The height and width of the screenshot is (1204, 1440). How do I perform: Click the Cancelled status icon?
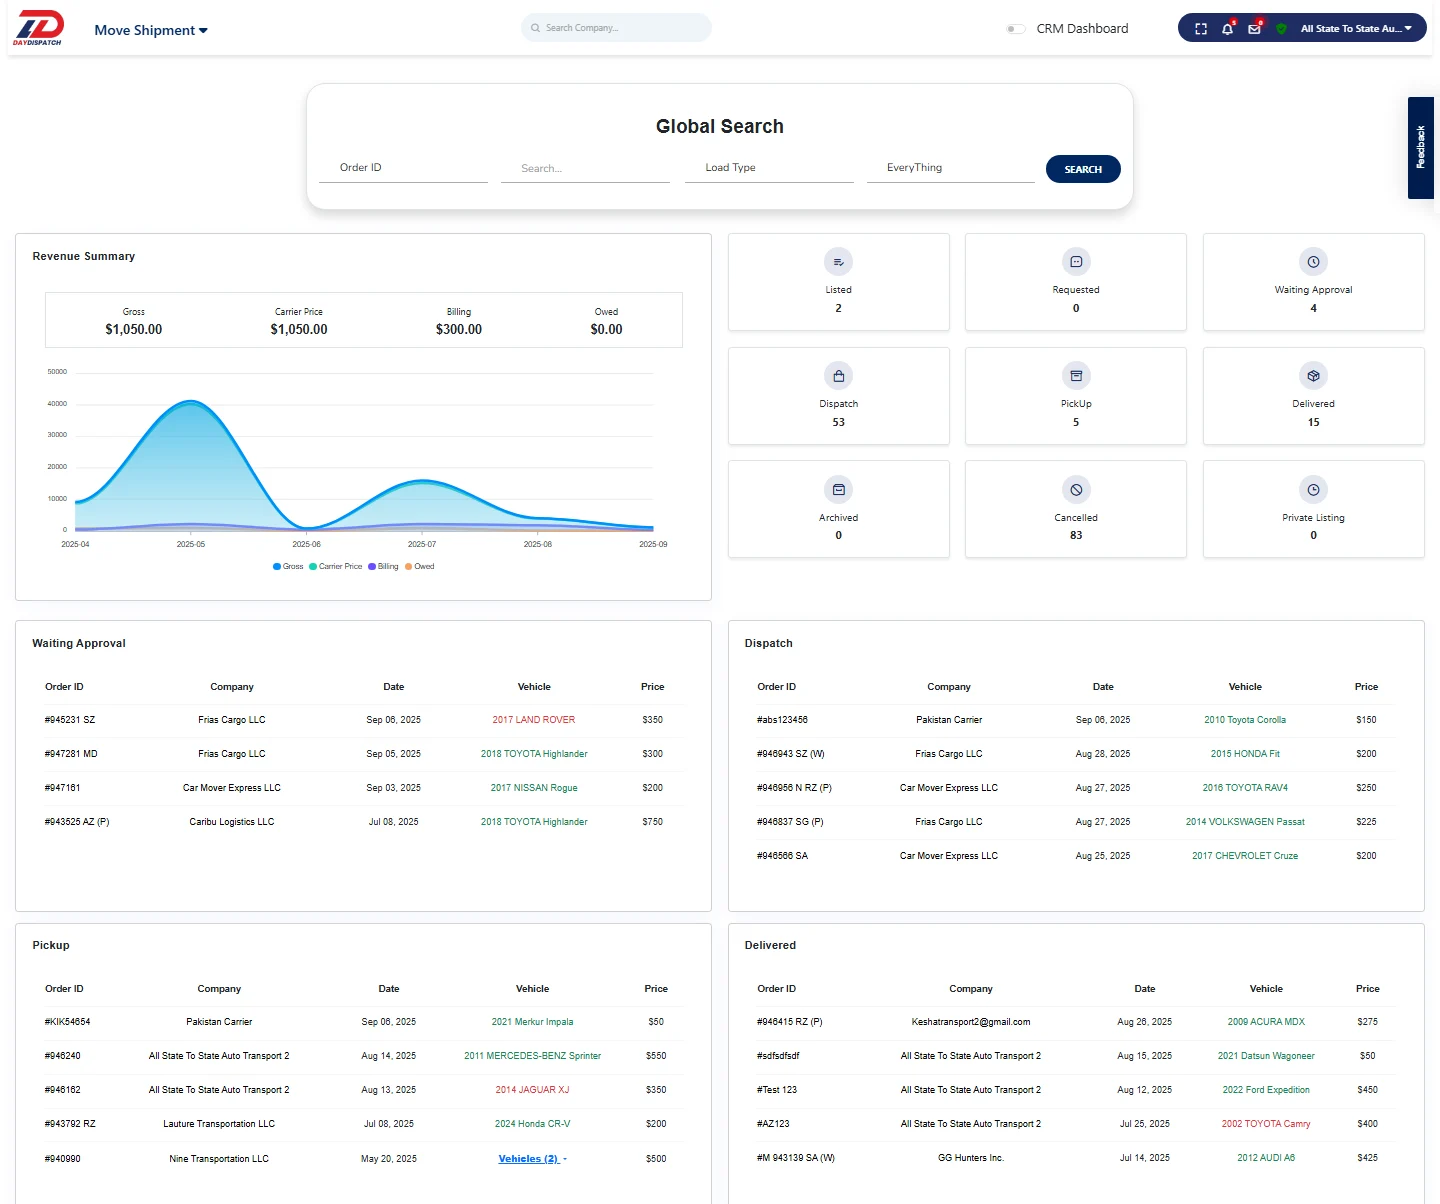pos(1076,490)
